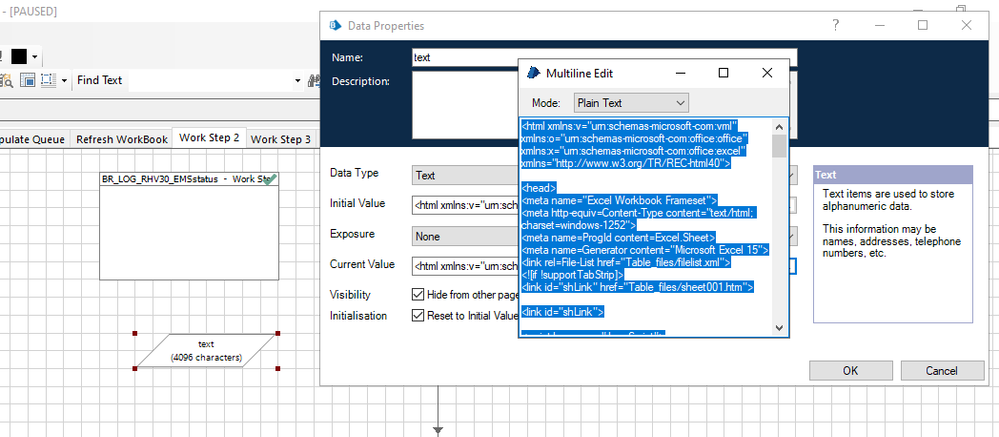
Task: Click the green checkmark on BR_LOG block
Action: pyautogui.click(x=270, y=179)
